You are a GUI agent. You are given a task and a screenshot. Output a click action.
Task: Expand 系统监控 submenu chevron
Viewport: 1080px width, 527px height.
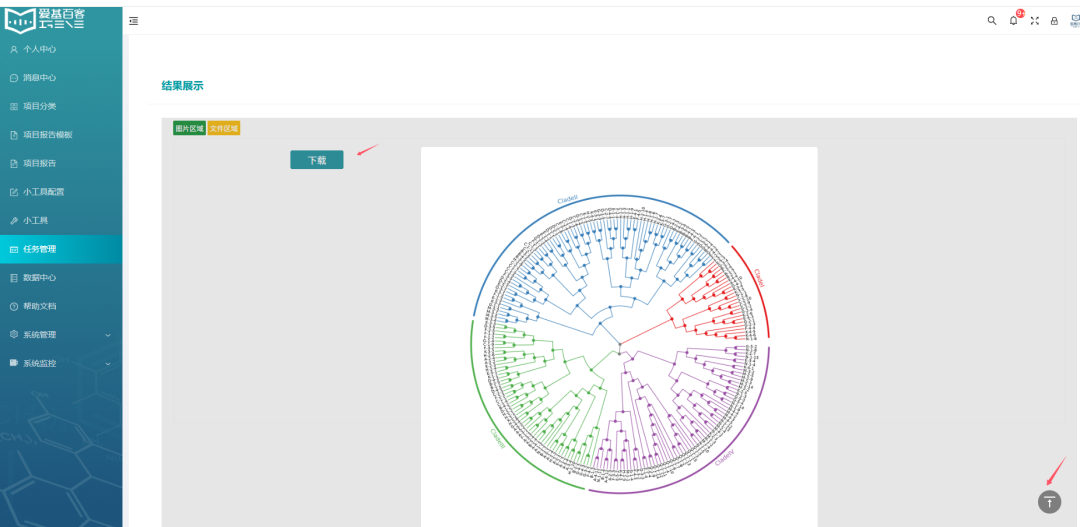[x=107, y=364]
